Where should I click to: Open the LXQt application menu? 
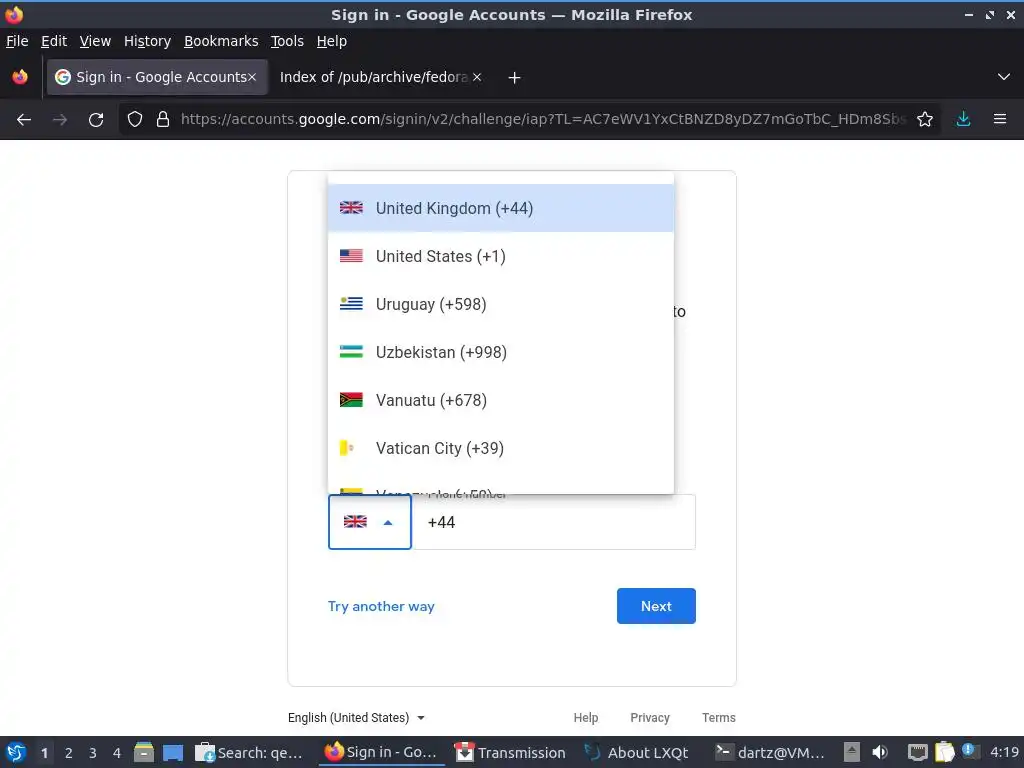[x=16, y=752]
